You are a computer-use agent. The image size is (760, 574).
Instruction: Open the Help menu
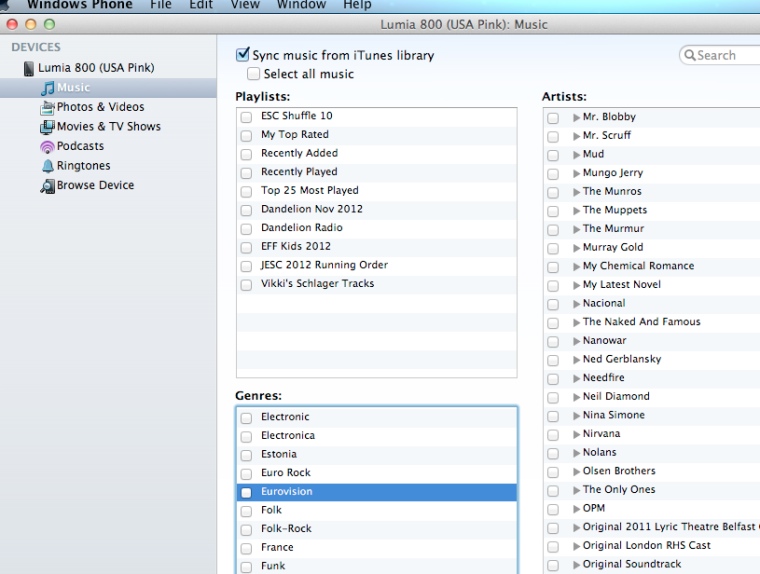[x=357, y=5]
